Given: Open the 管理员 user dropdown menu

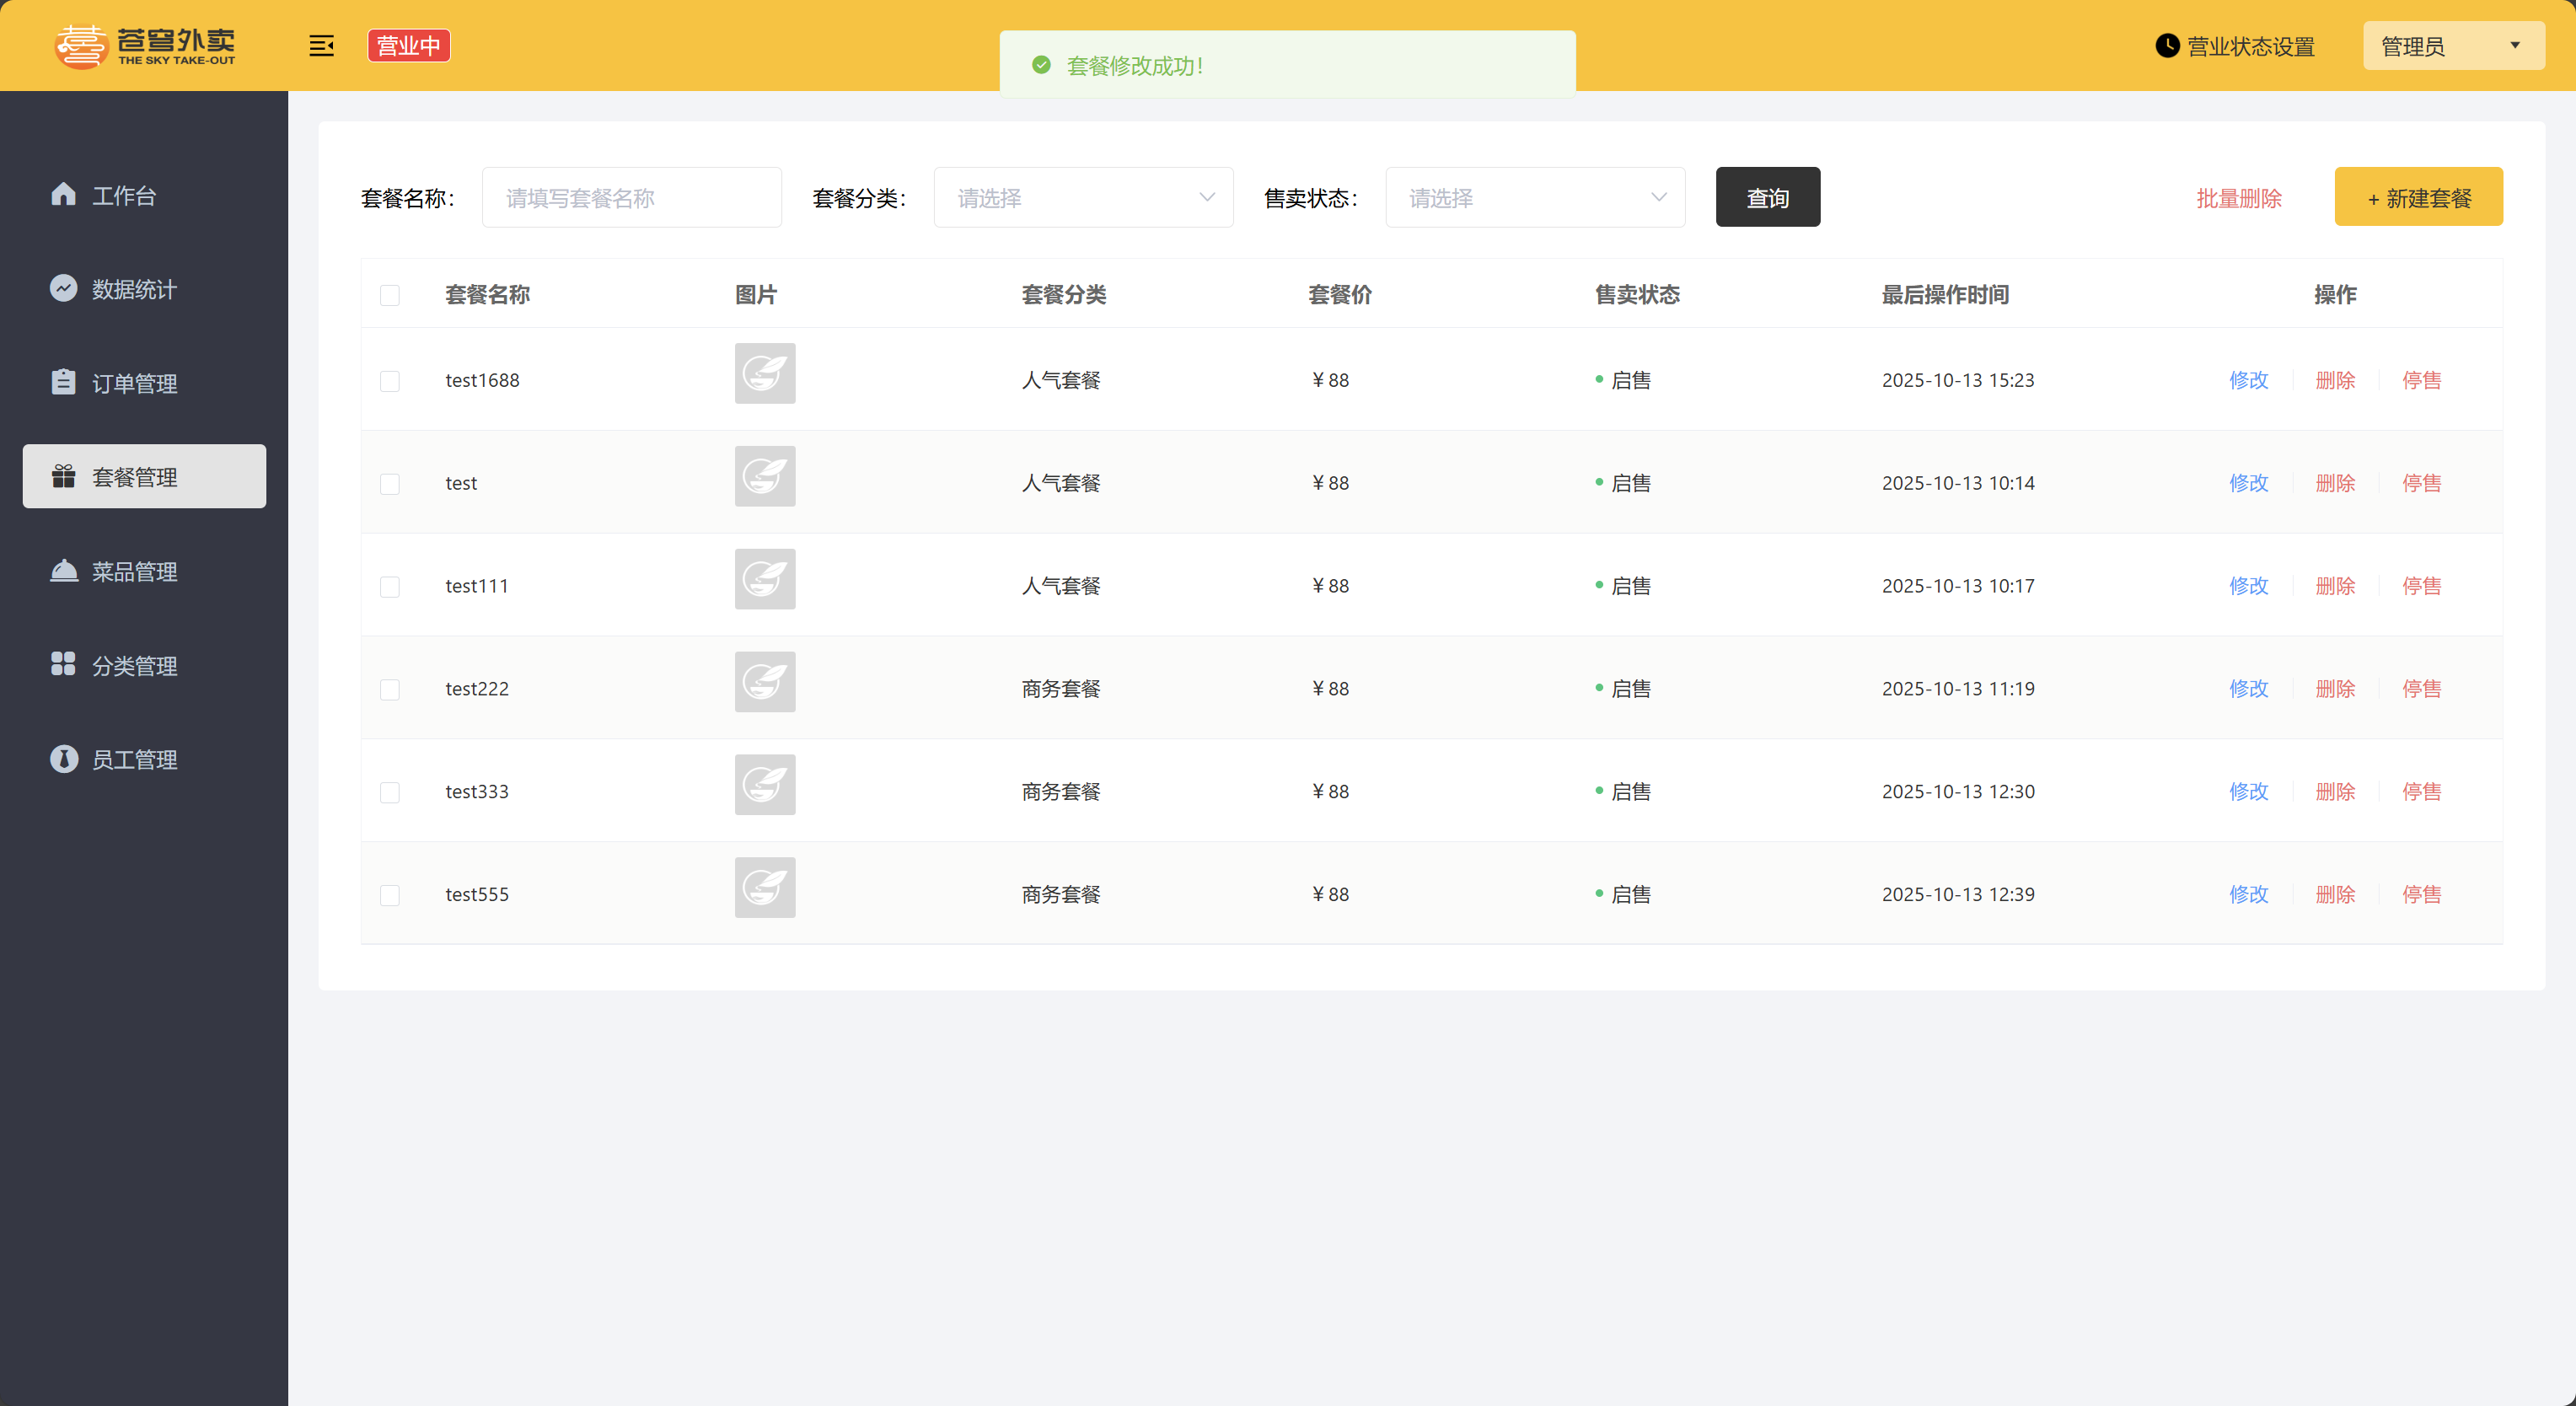Looking at the screenshot, I should [2453, 46].
